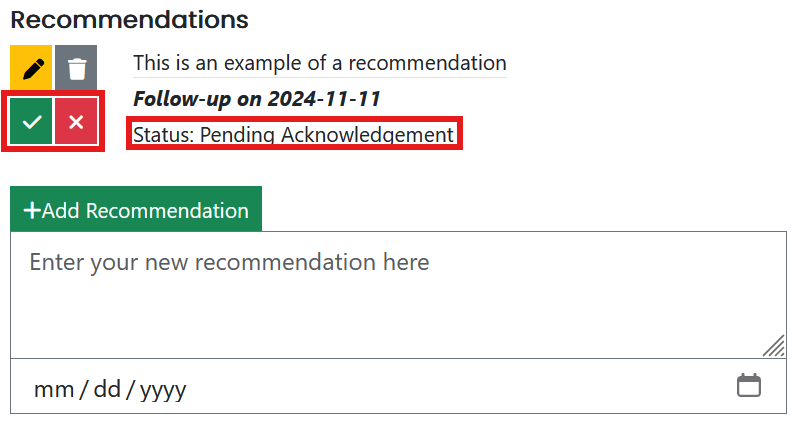This screenshot has height=439, width=806.
Task: Open the calendar date picker icon
Action: point(748,386)
